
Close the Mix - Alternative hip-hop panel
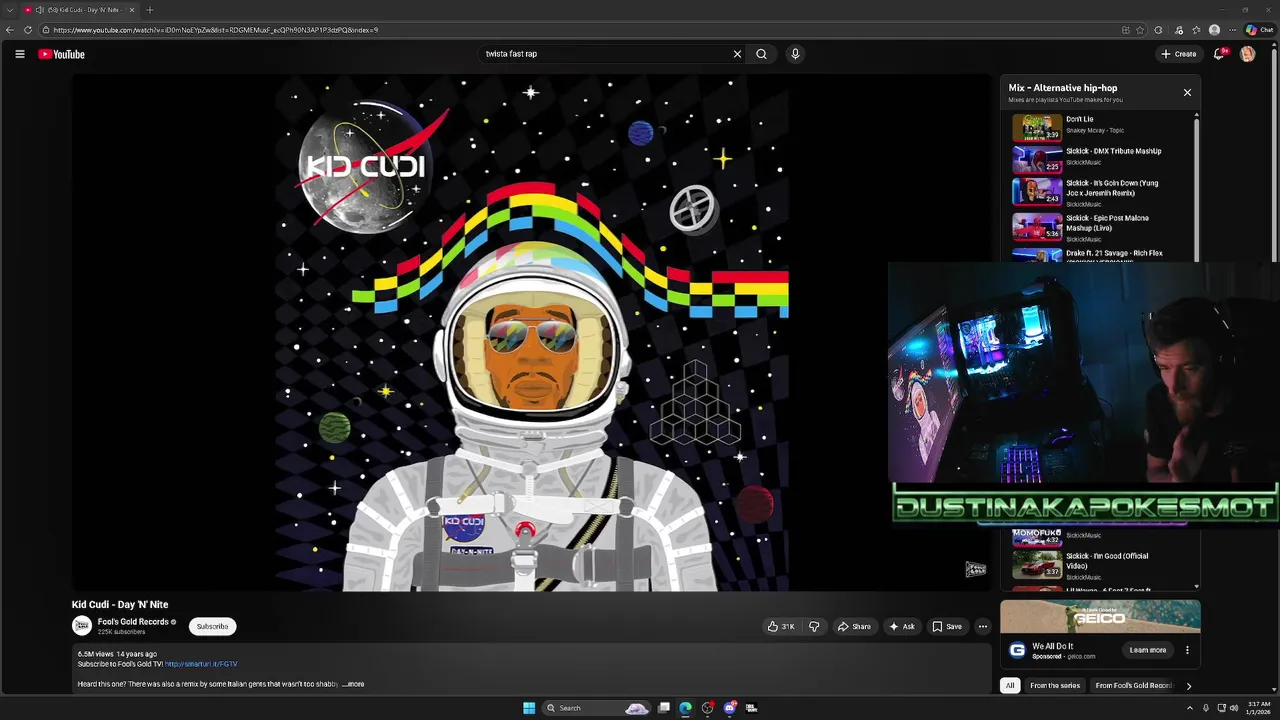(x=1187, y=92)
